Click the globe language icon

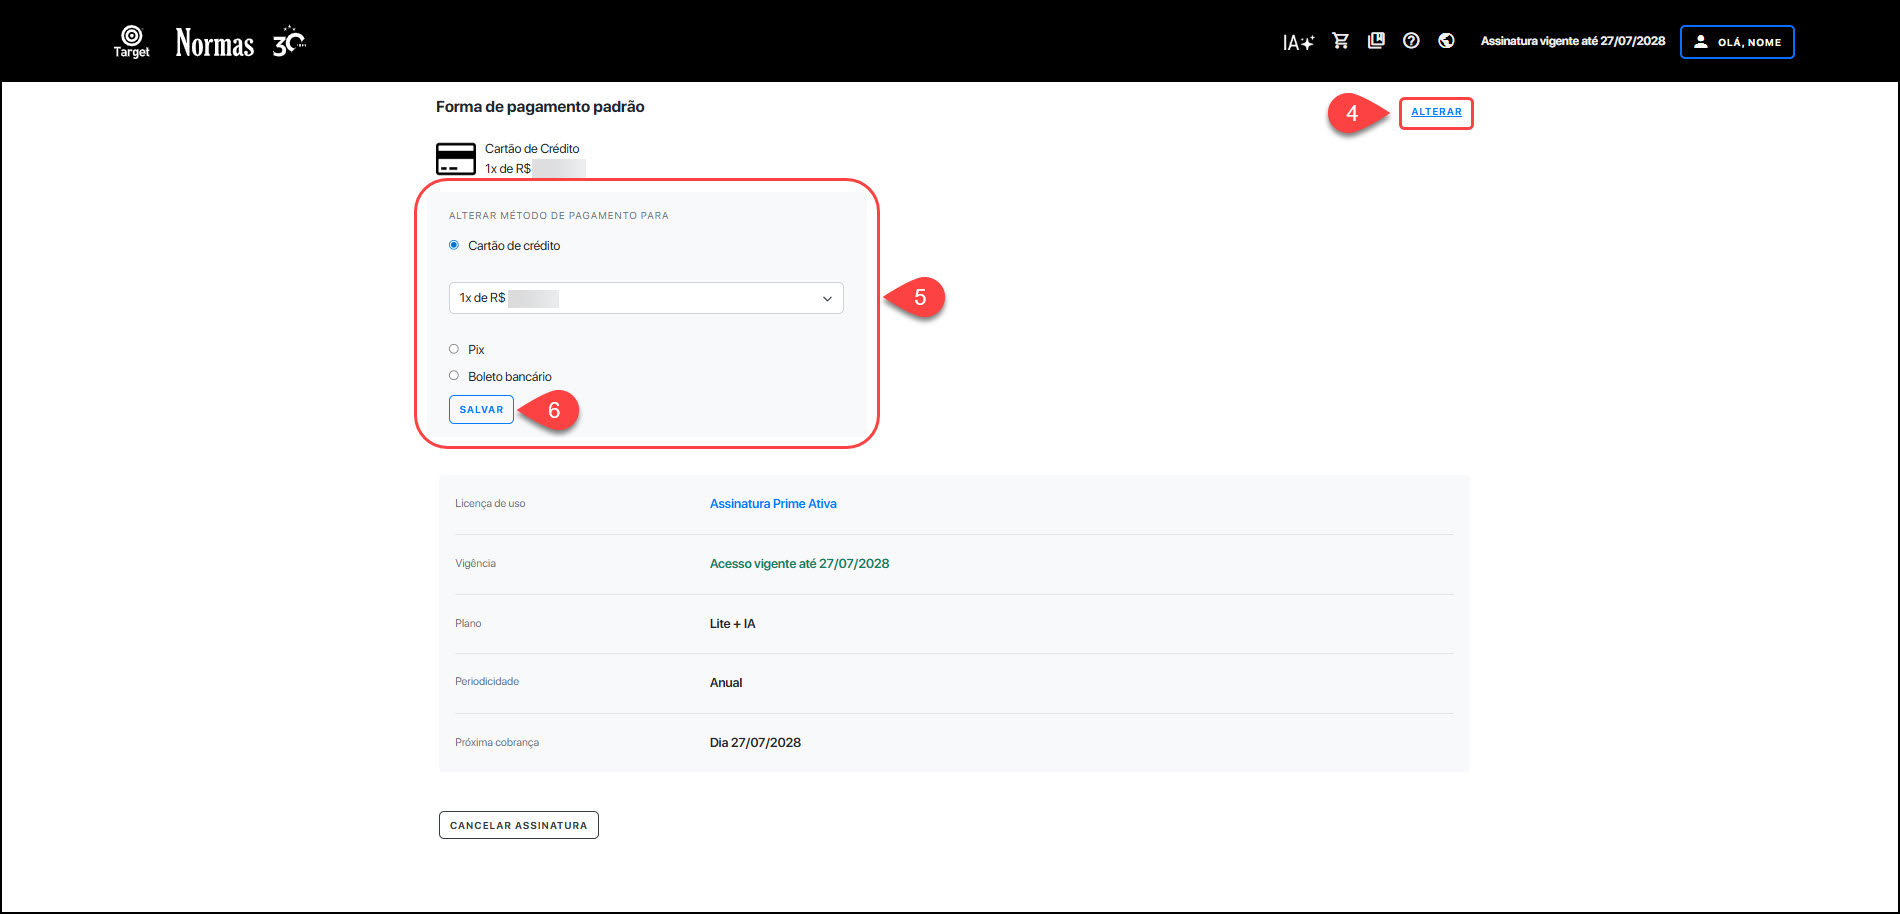coord(1446,41)
